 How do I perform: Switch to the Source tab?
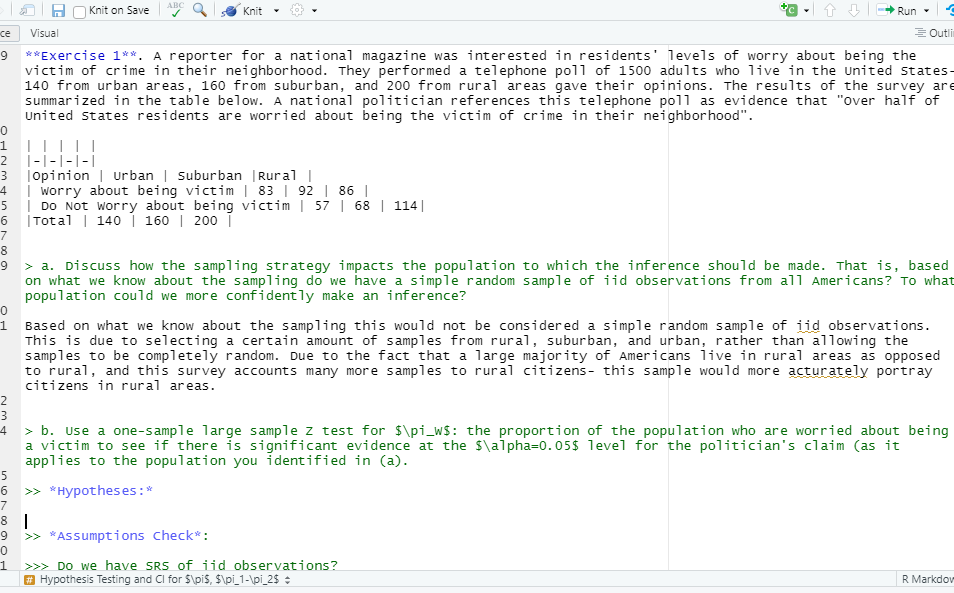pyautogui.click(x=8, y=33)
